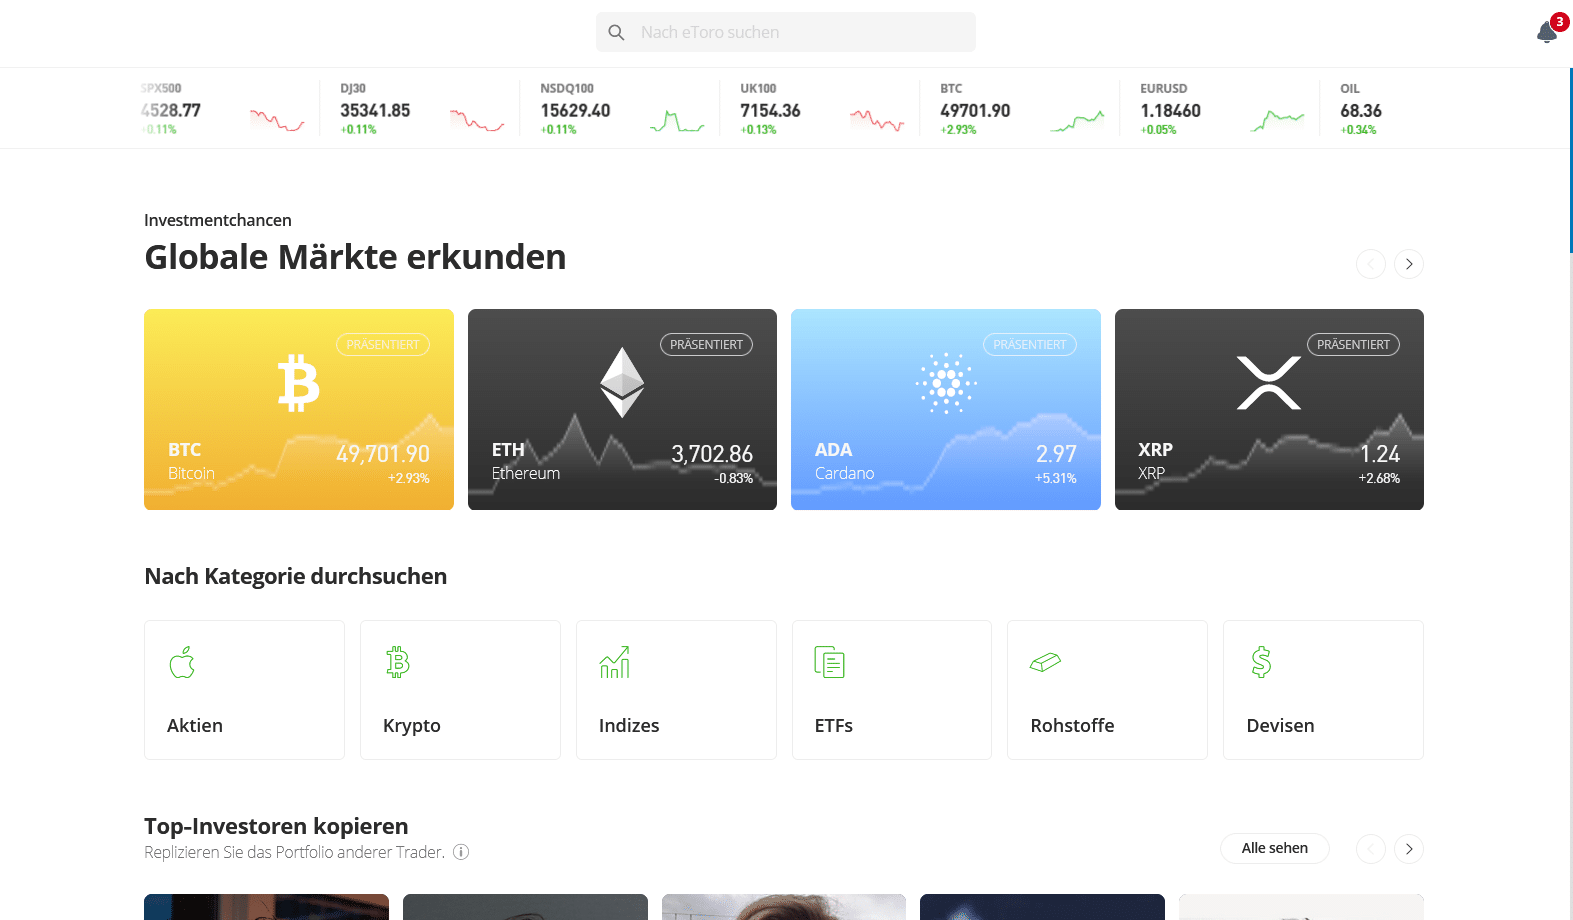Click PRÄSENTIERT badge on Cardano card

coord(1030,345)
